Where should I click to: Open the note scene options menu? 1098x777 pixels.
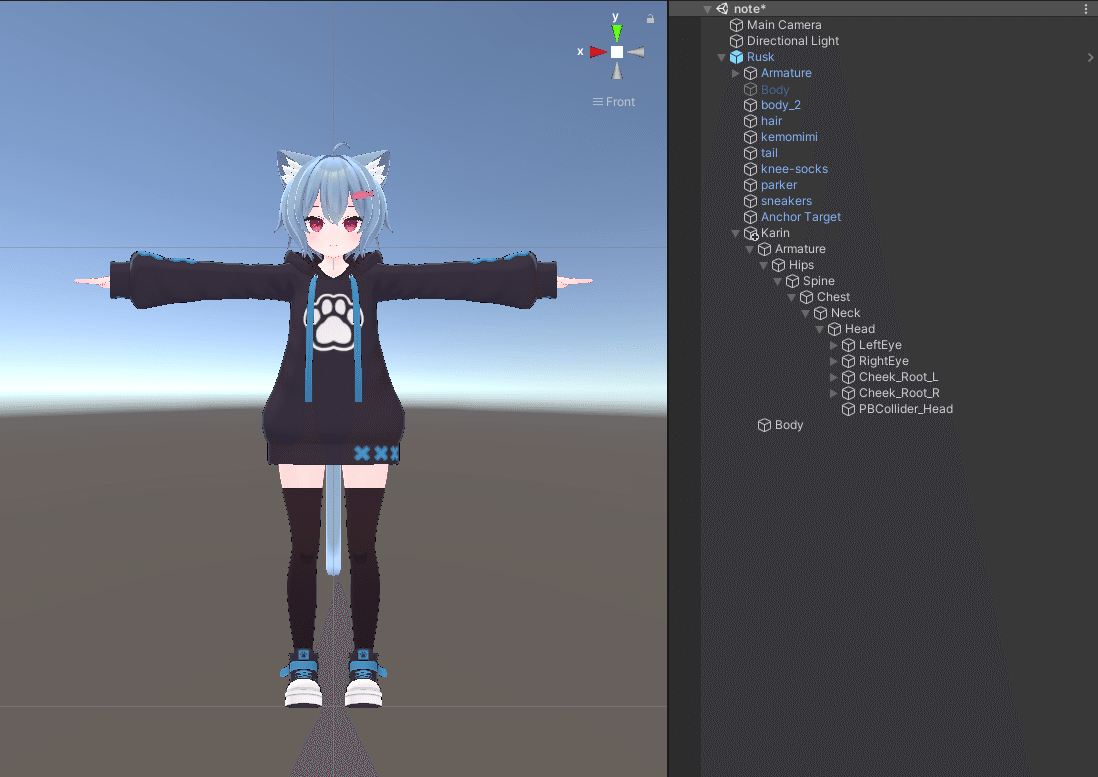1086,8
